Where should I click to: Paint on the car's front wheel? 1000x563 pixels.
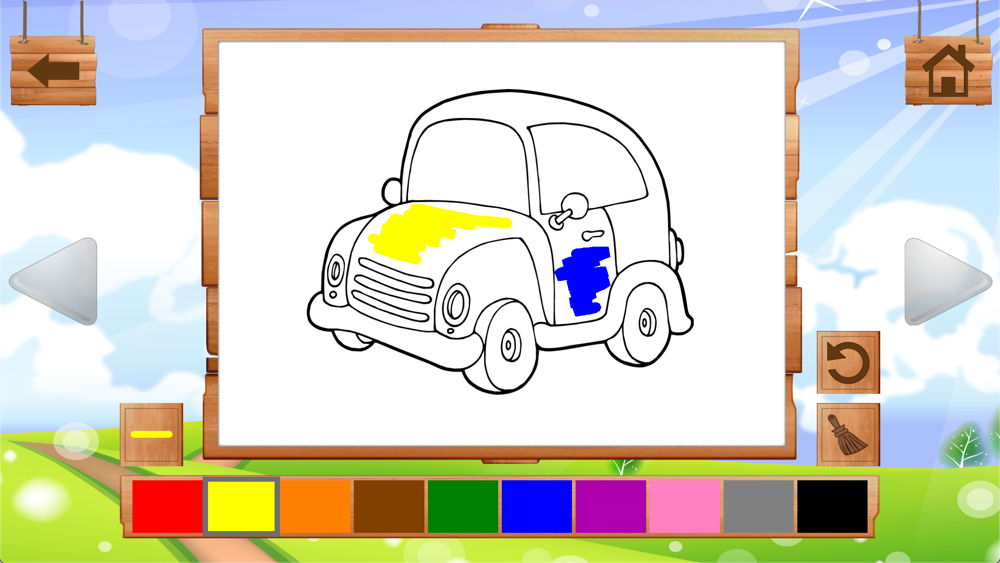[508, 346]
